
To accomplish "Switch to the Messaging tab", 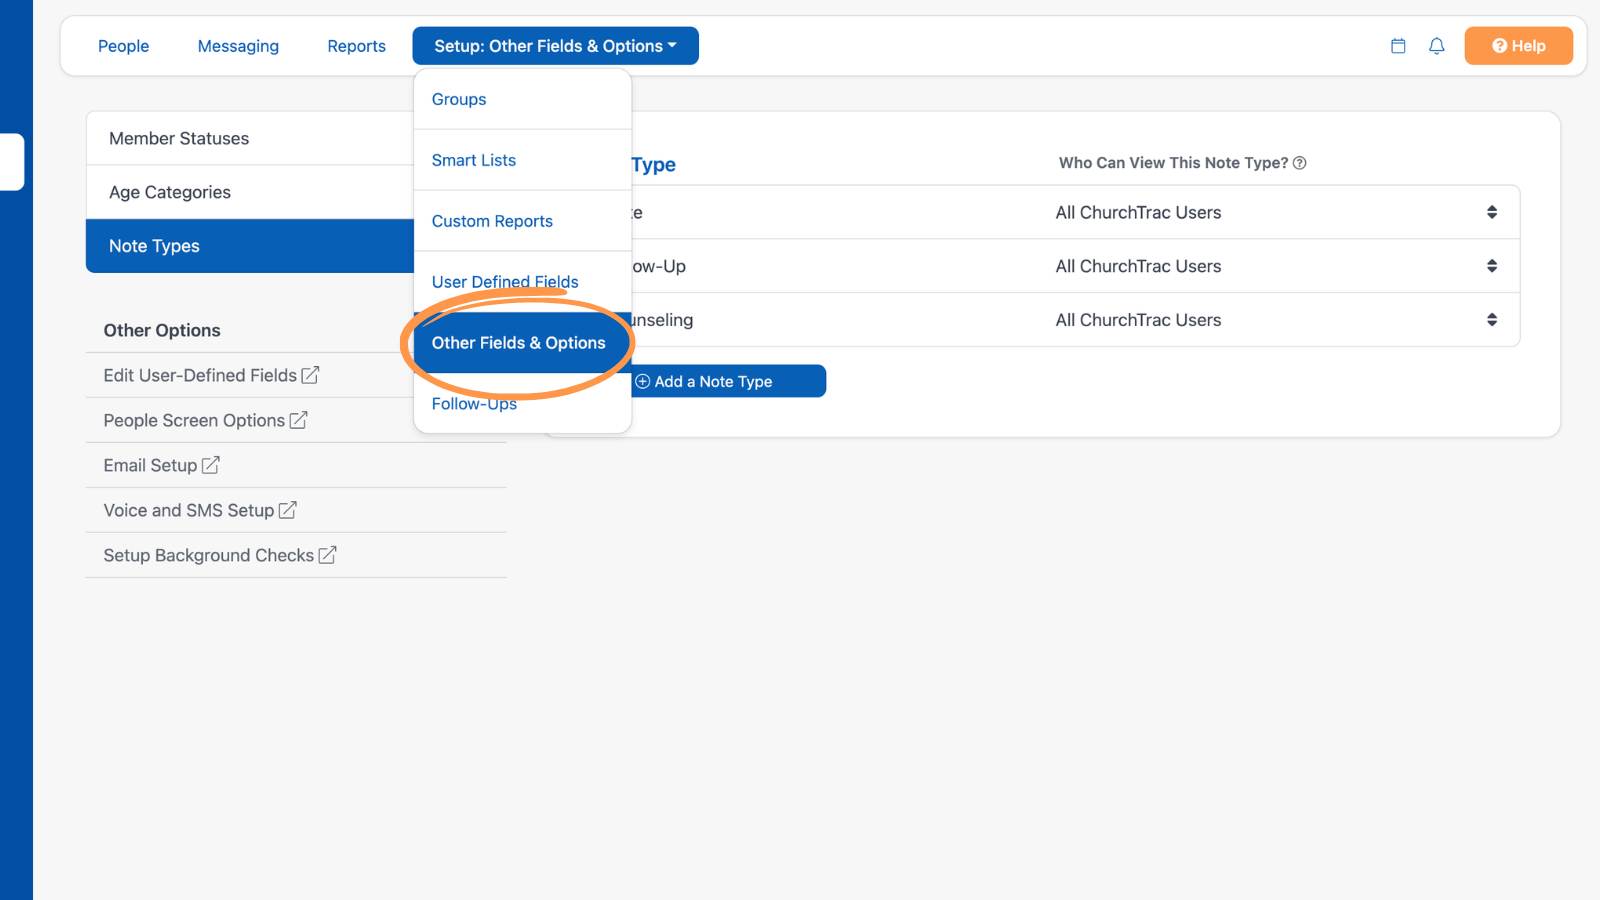I will coord(238,46).
